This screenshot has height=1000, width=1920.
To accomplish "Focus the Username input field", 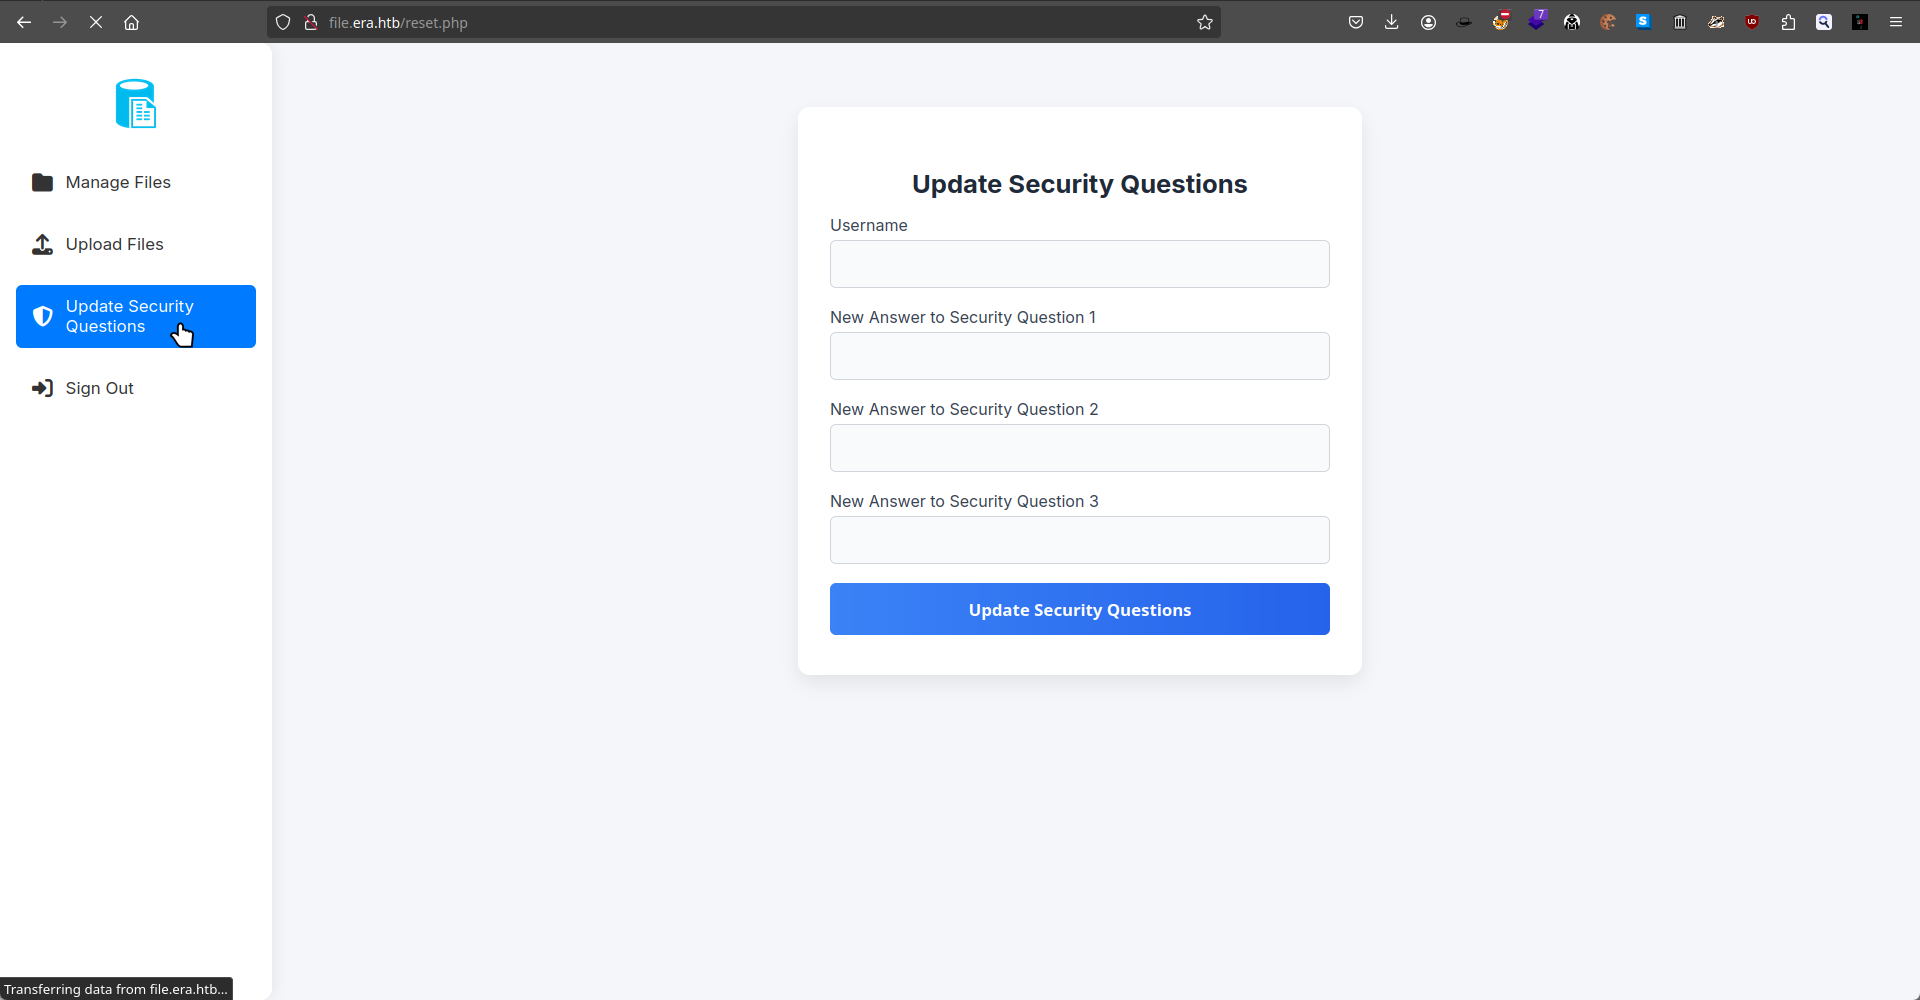I will click(x=1079, y=264).
